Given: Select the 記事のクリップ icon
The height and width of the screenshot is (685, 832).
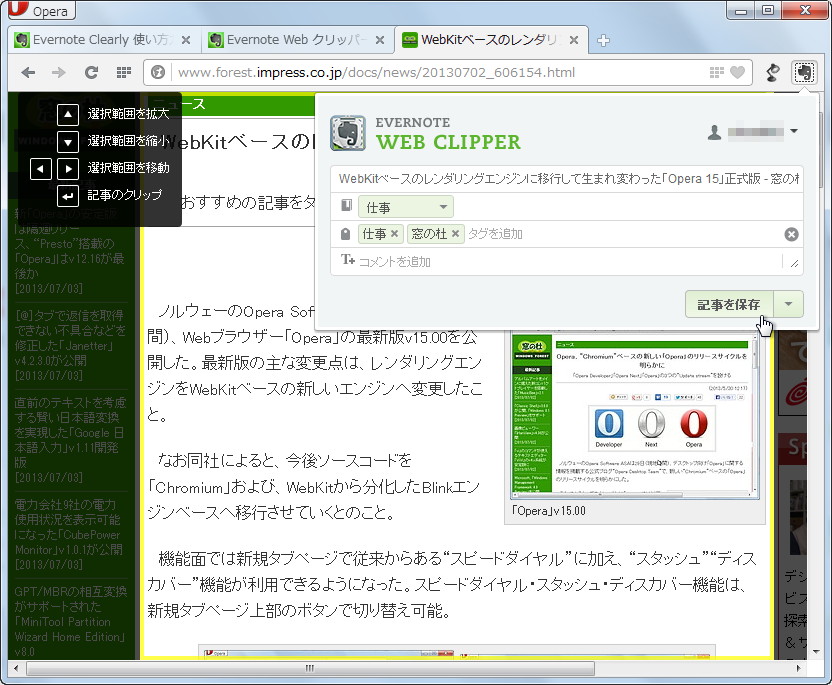Looking at the screenshot, I should tap(67, 196).
